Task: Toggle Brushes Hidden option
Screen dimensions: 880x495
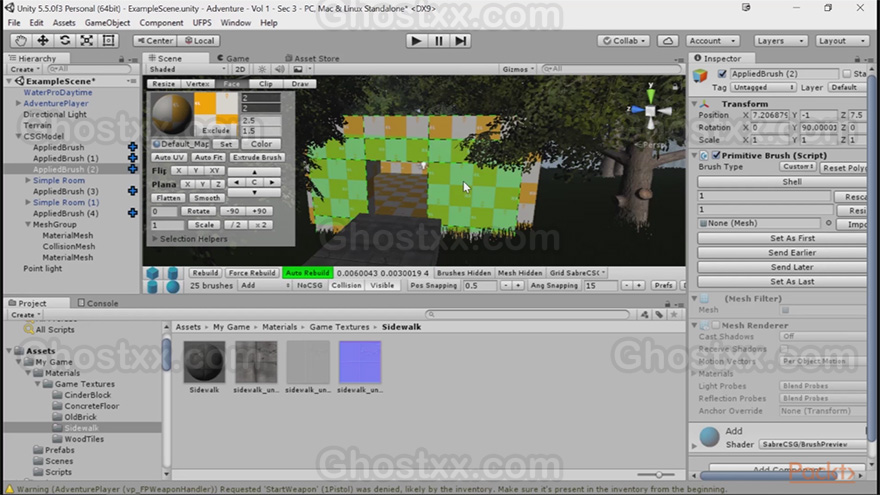Action: click(464, 273)
